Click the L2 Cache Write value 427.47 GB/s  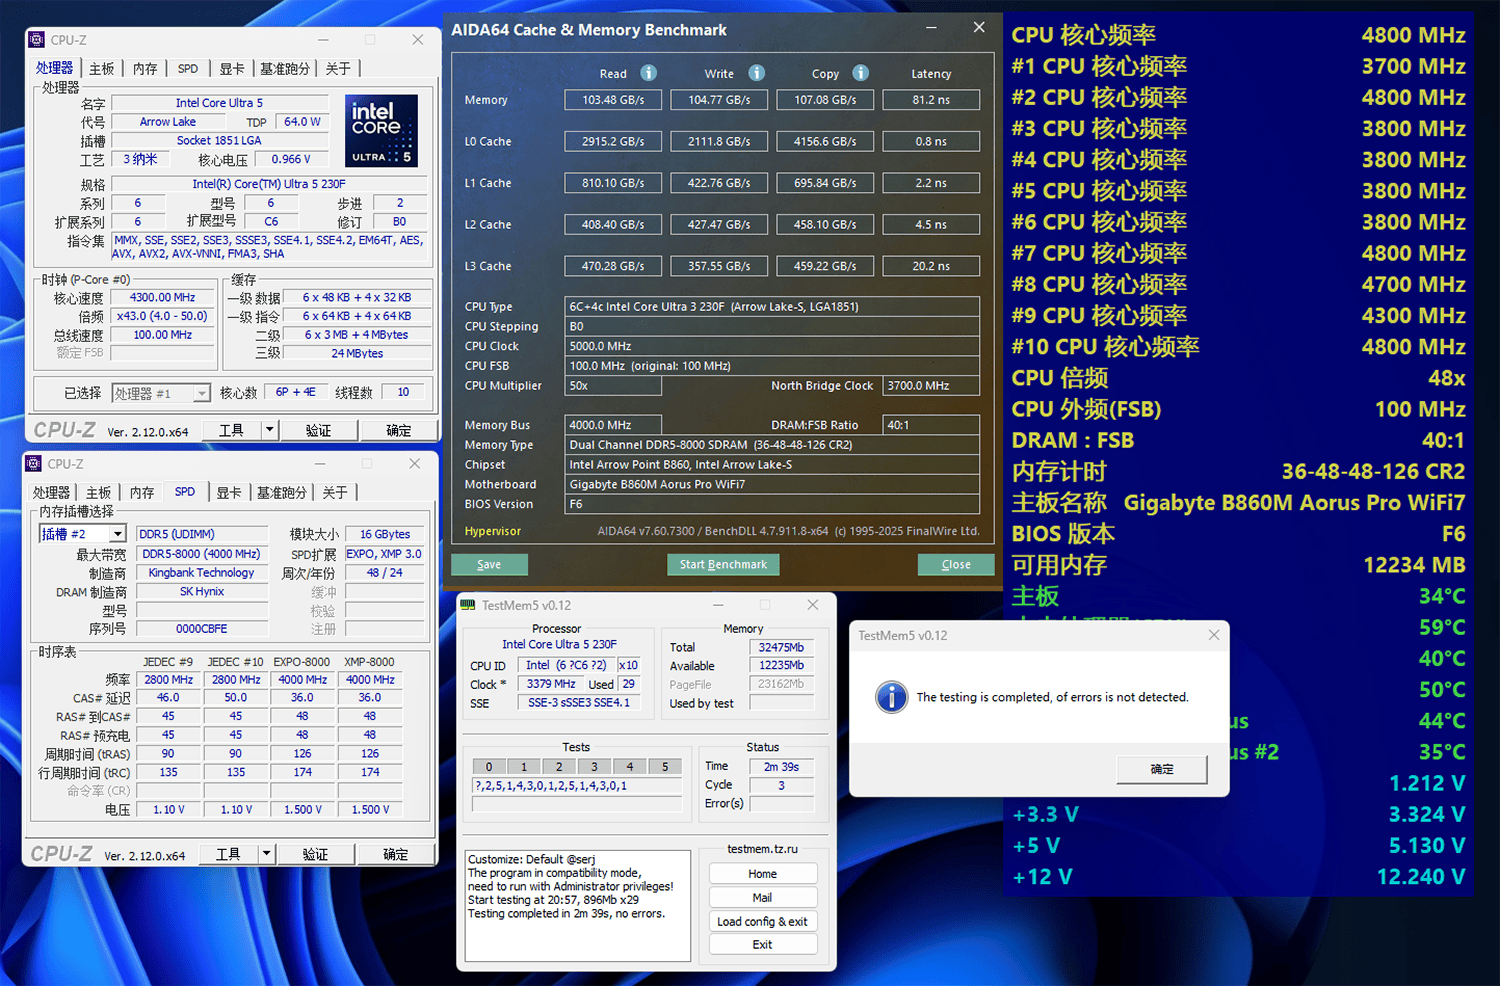[x=719, y=225]
